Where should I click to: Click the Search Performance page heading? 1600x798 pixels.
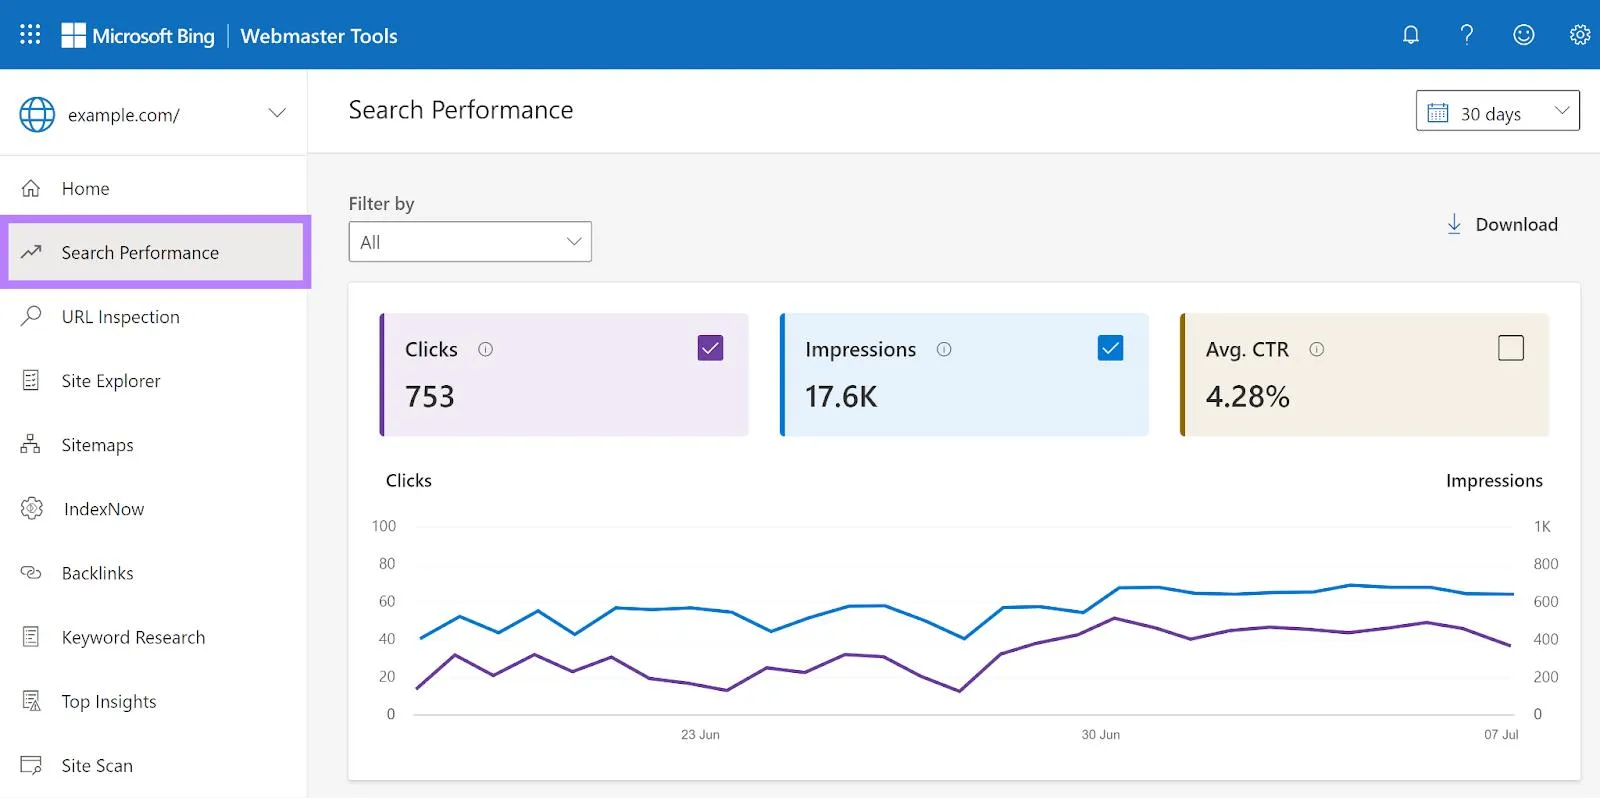[461, 110]
